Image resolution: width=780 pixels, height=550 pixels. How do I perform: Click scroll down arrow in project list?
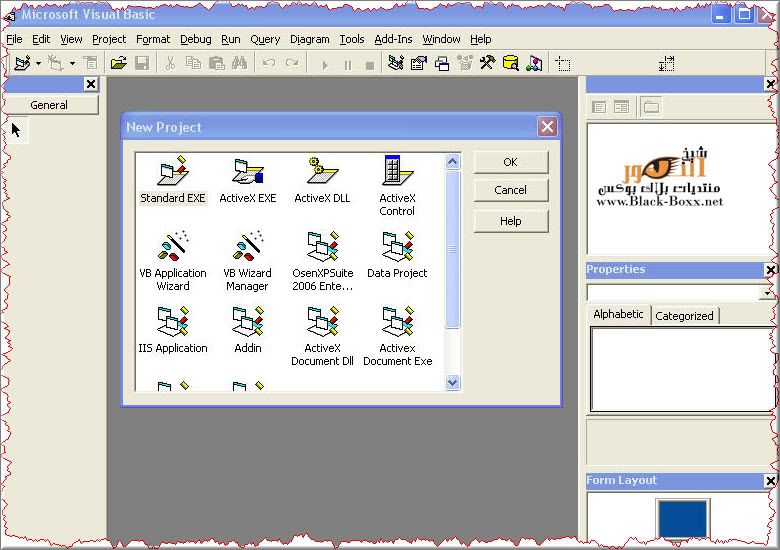tap(452, 382)
